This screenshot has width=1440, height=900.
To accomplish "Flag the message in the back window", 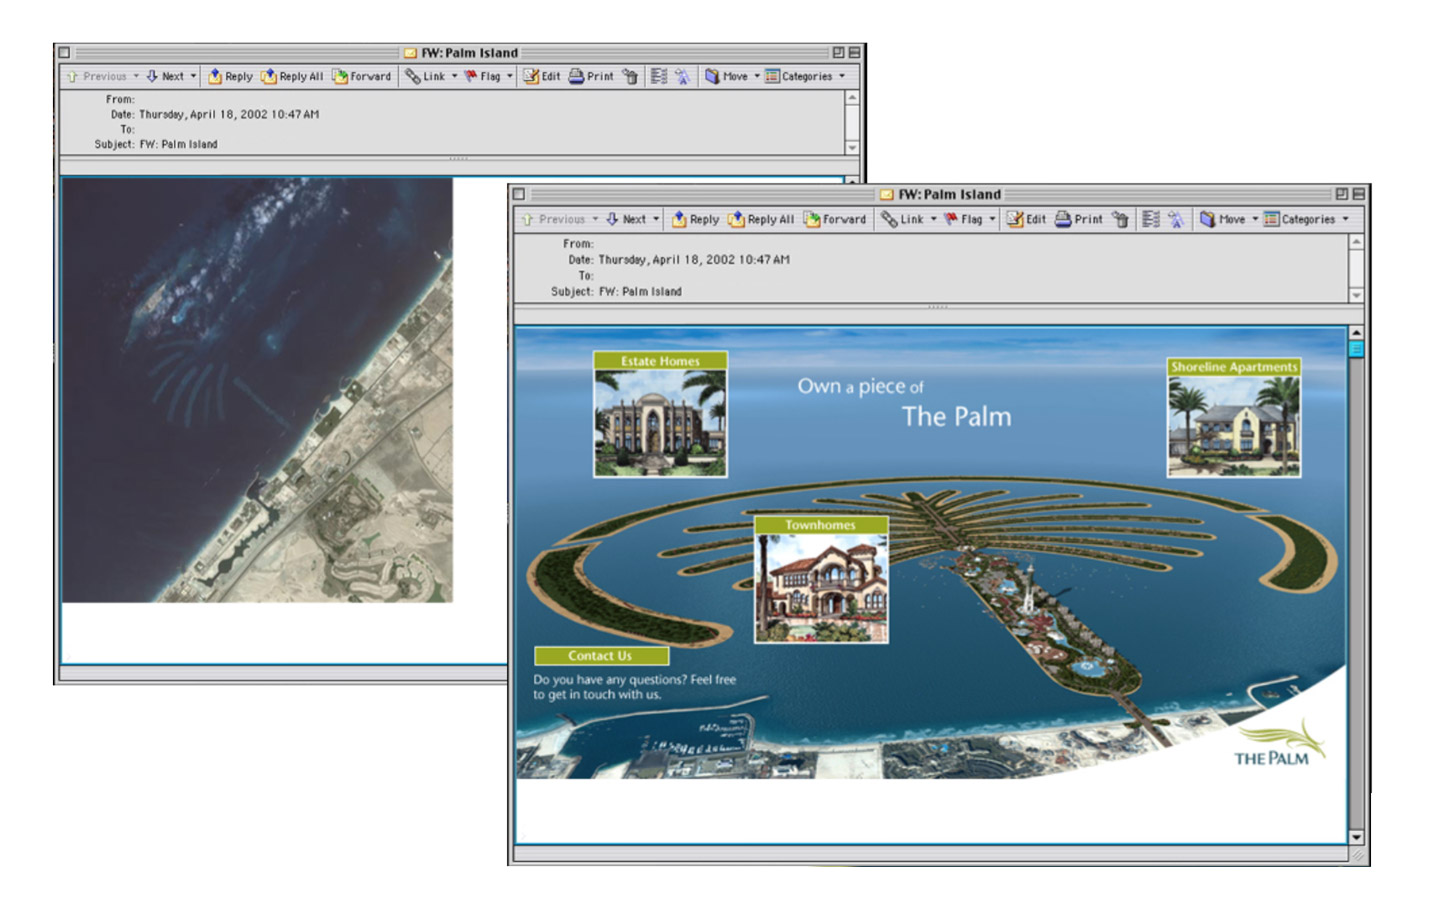I will point(482,76).
